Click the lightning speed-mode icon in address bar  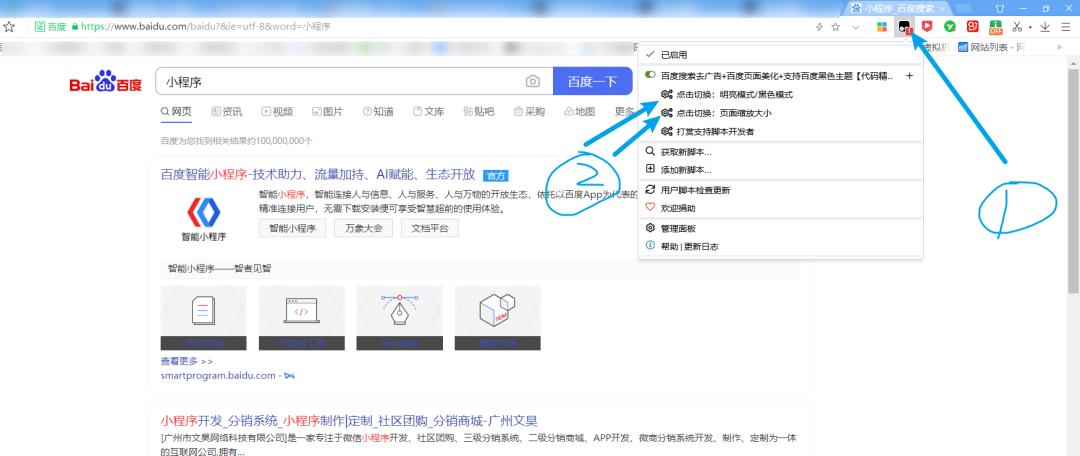pos(819,27)
